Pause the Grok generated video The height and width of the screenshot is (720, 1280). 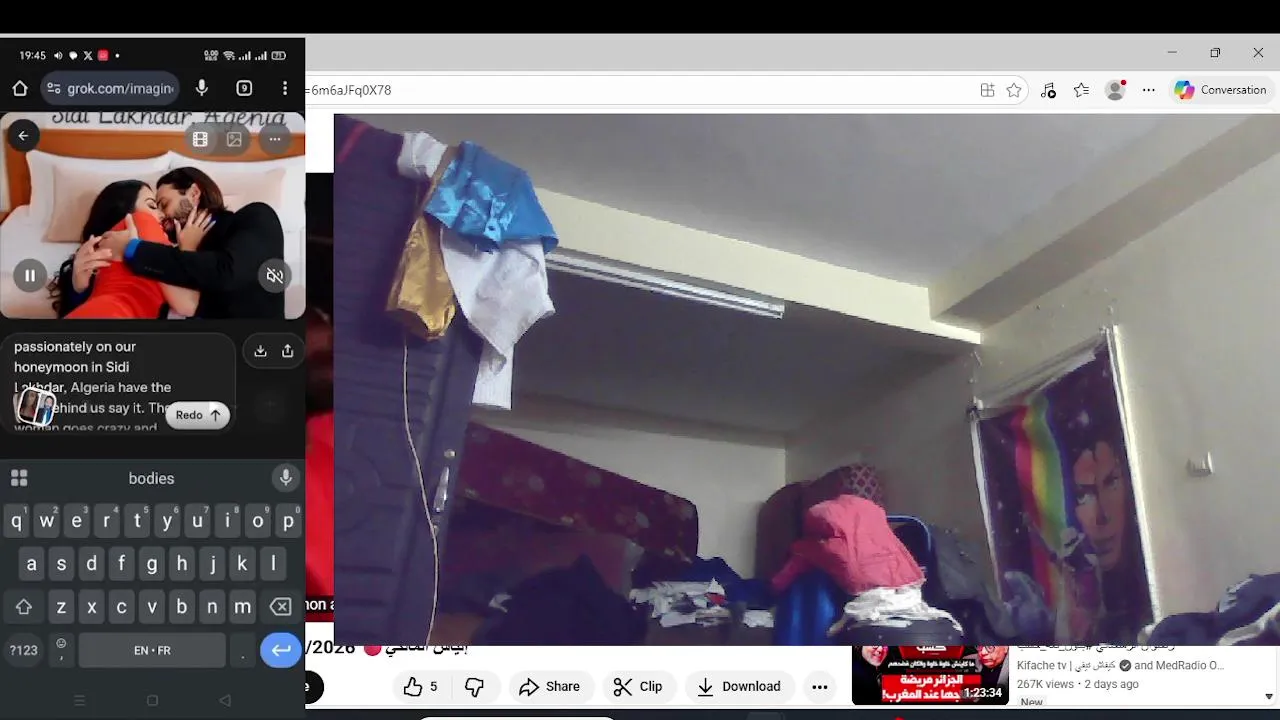click(x=30, y=275)
